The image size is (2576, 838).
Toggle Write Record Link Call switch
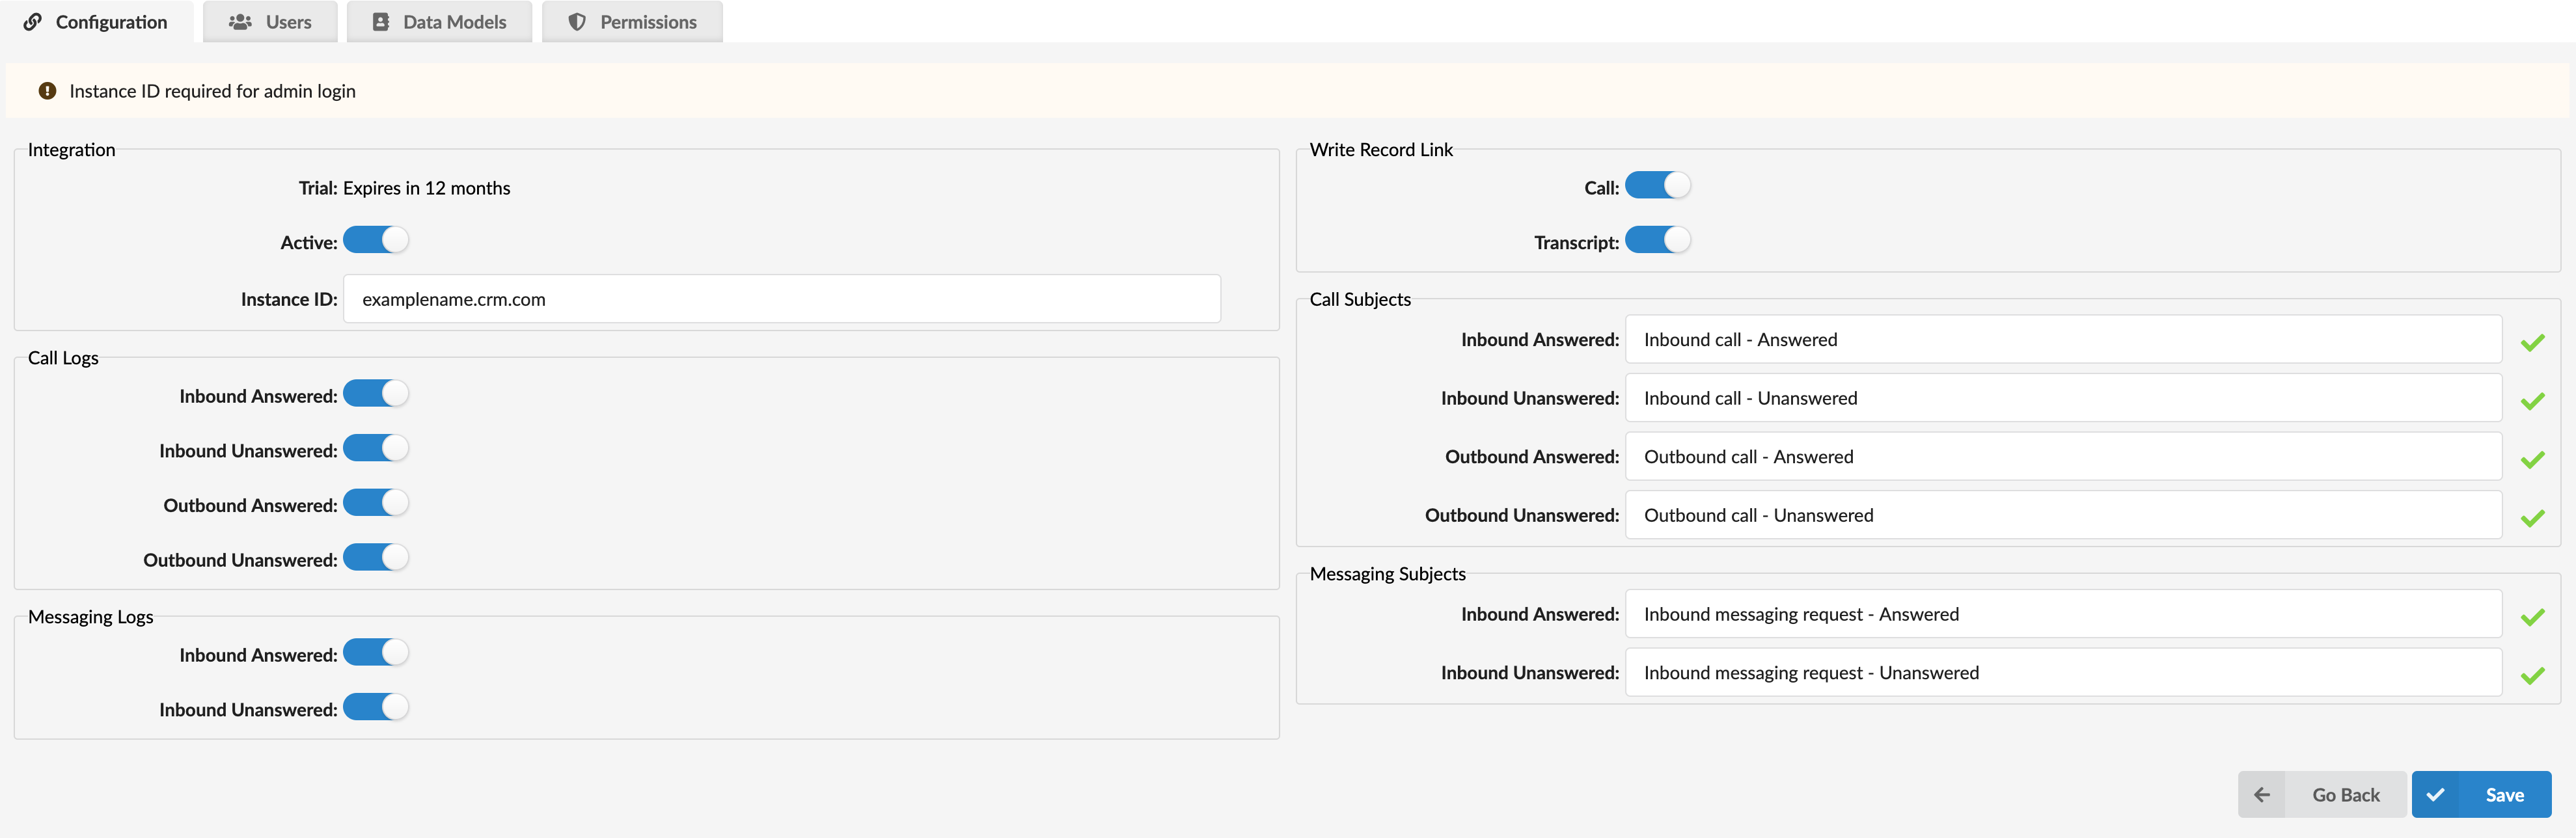coord(1658,186)
